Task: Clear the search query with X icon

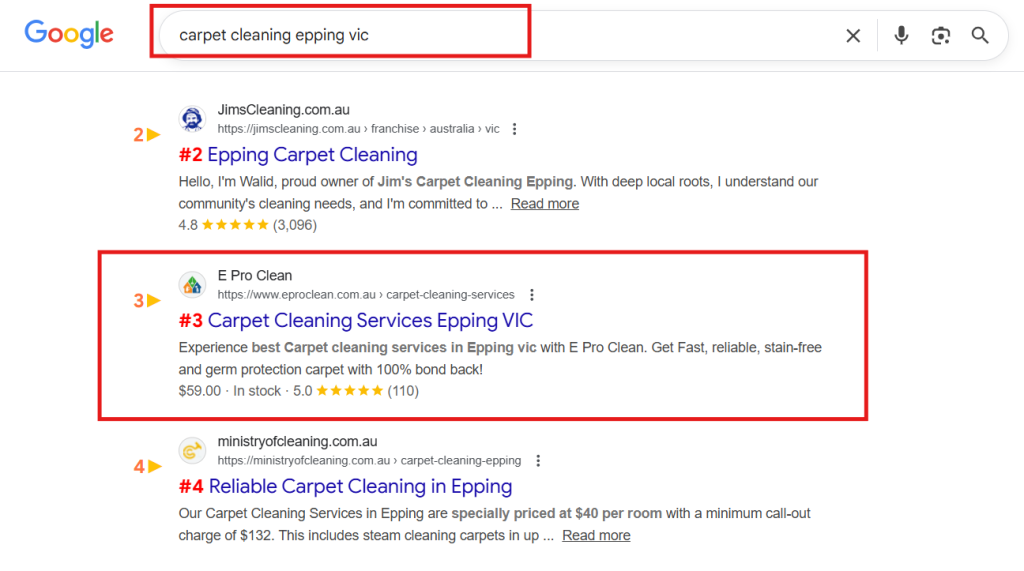Action: 853,36
